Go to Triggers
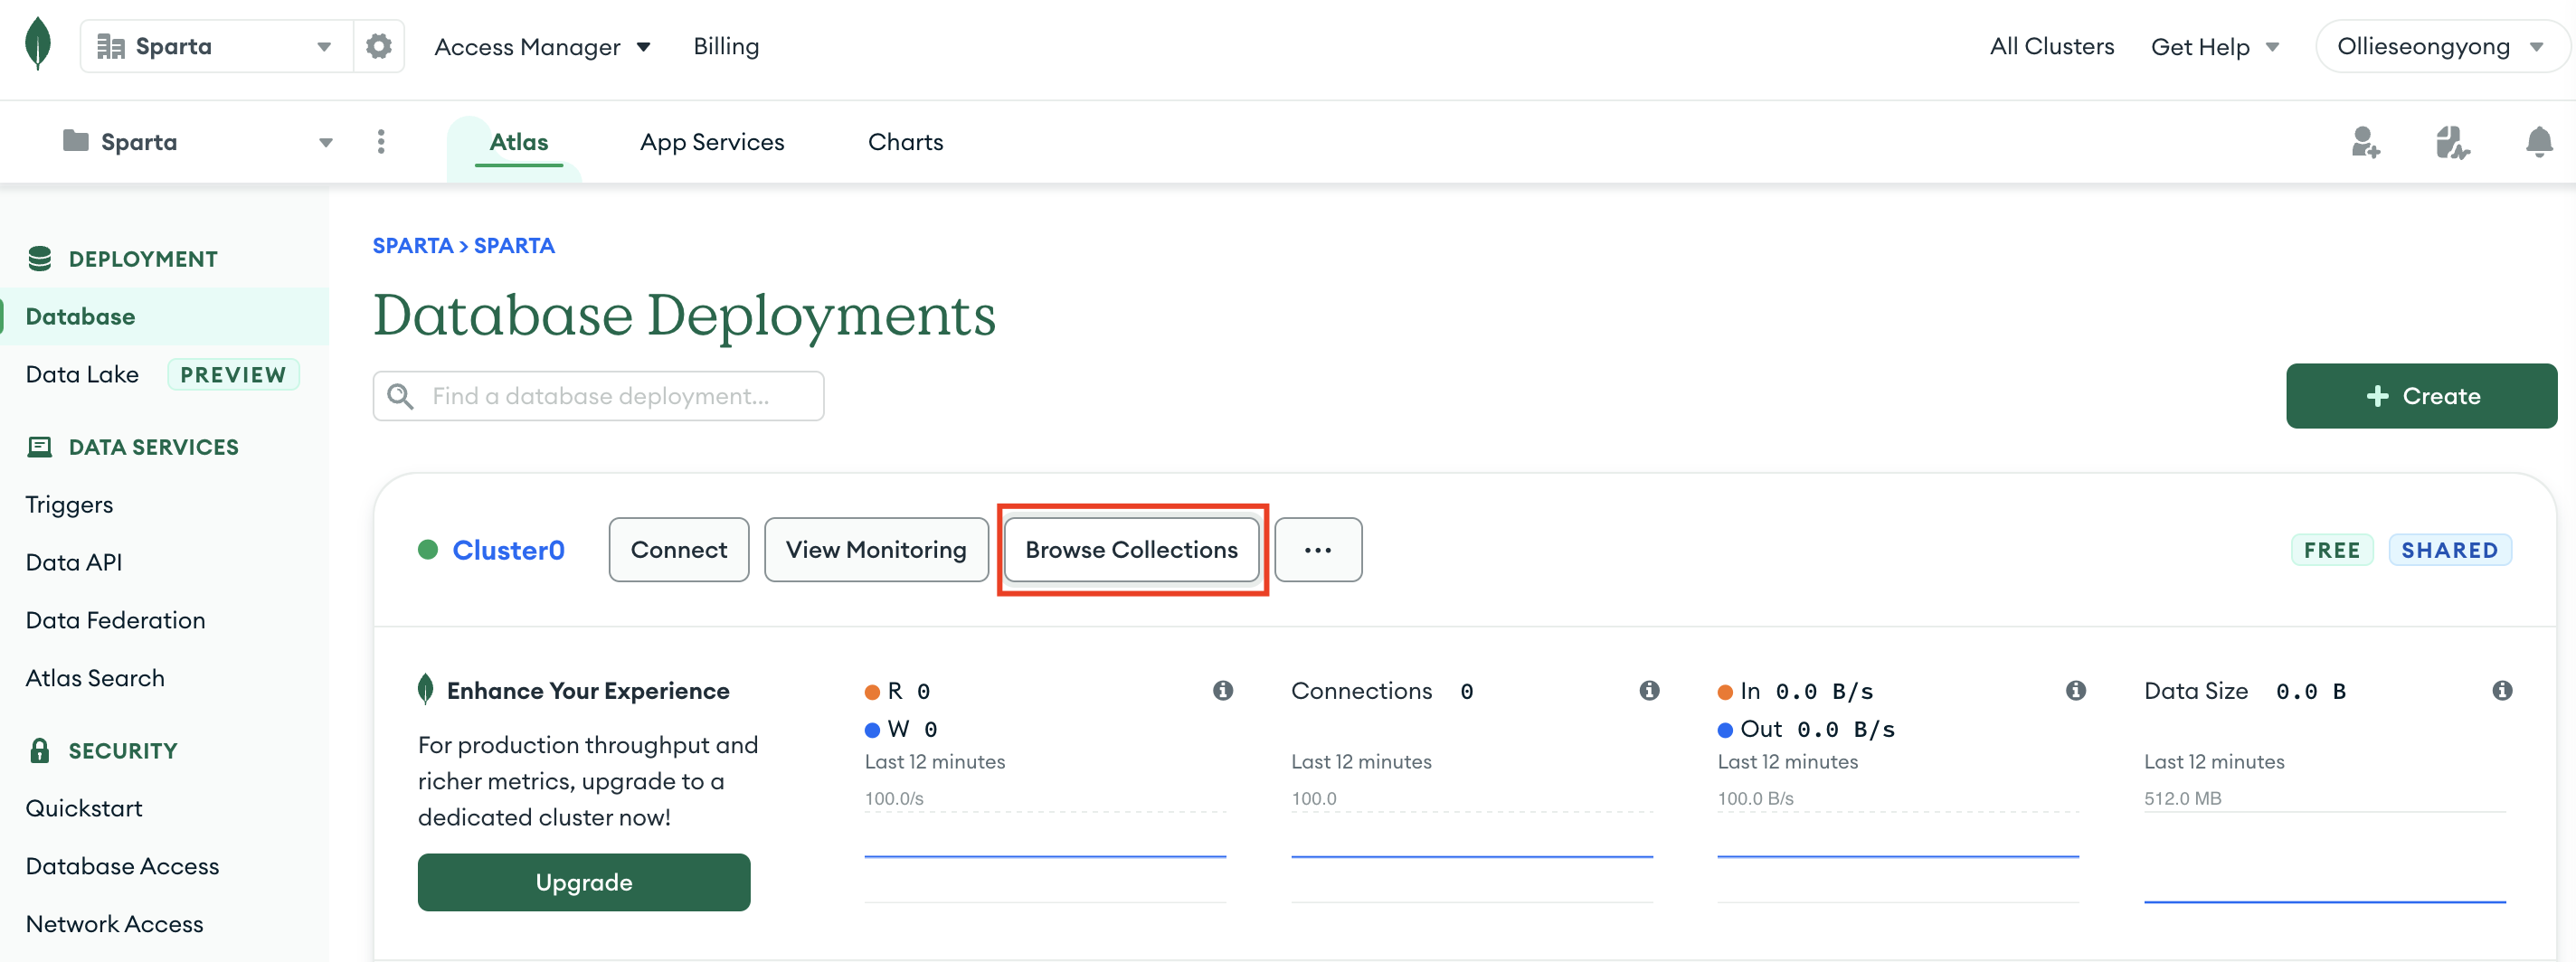The image size is (2576, 962). point(69,504)
